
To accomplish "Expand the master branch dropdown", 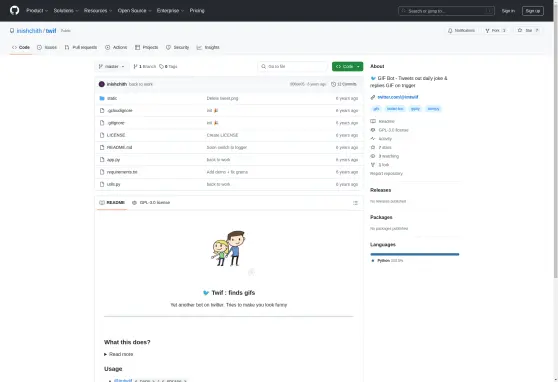I will pos(112,67).
